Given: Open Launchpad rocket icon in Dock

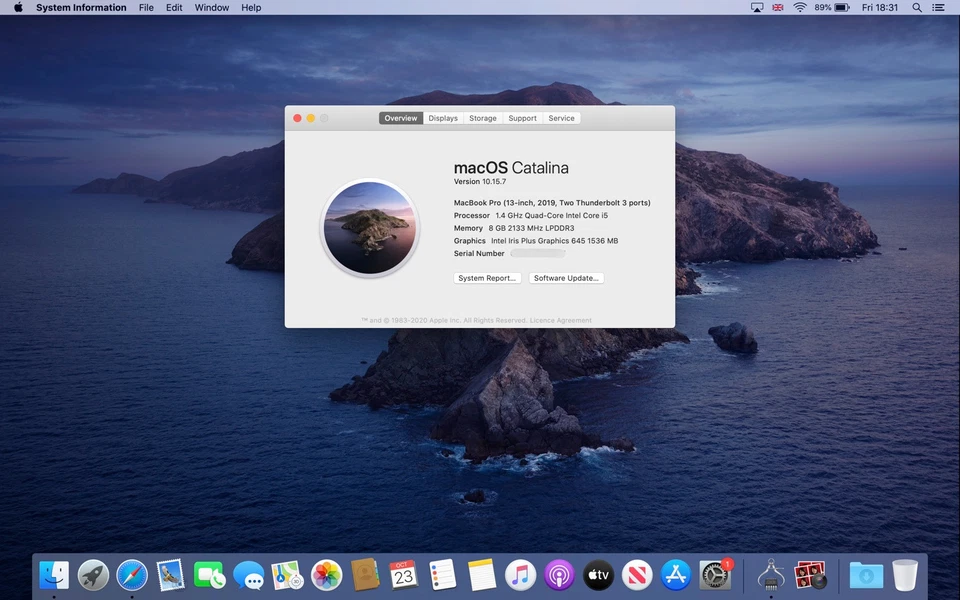Looking at the screenshot, I should pyautogui.click(x=93, y=576).
